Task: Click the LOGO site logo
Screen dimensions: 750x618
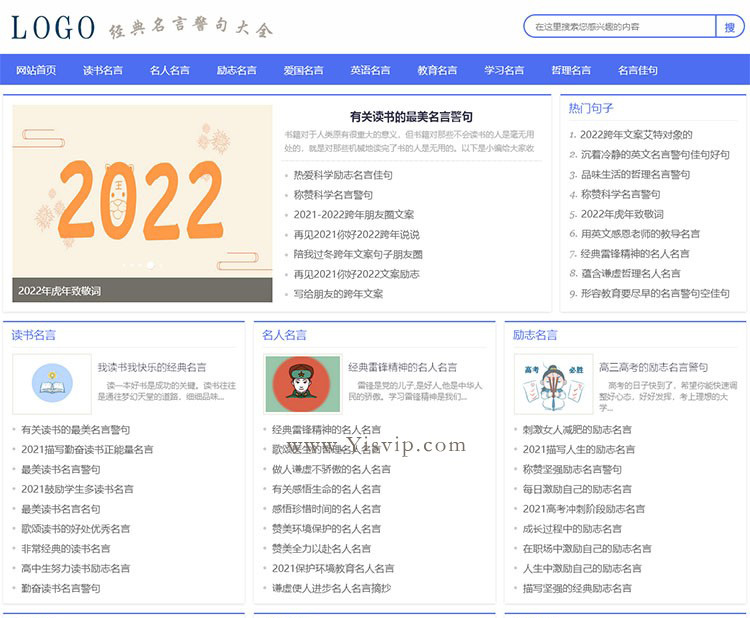Action: point(53,27)
